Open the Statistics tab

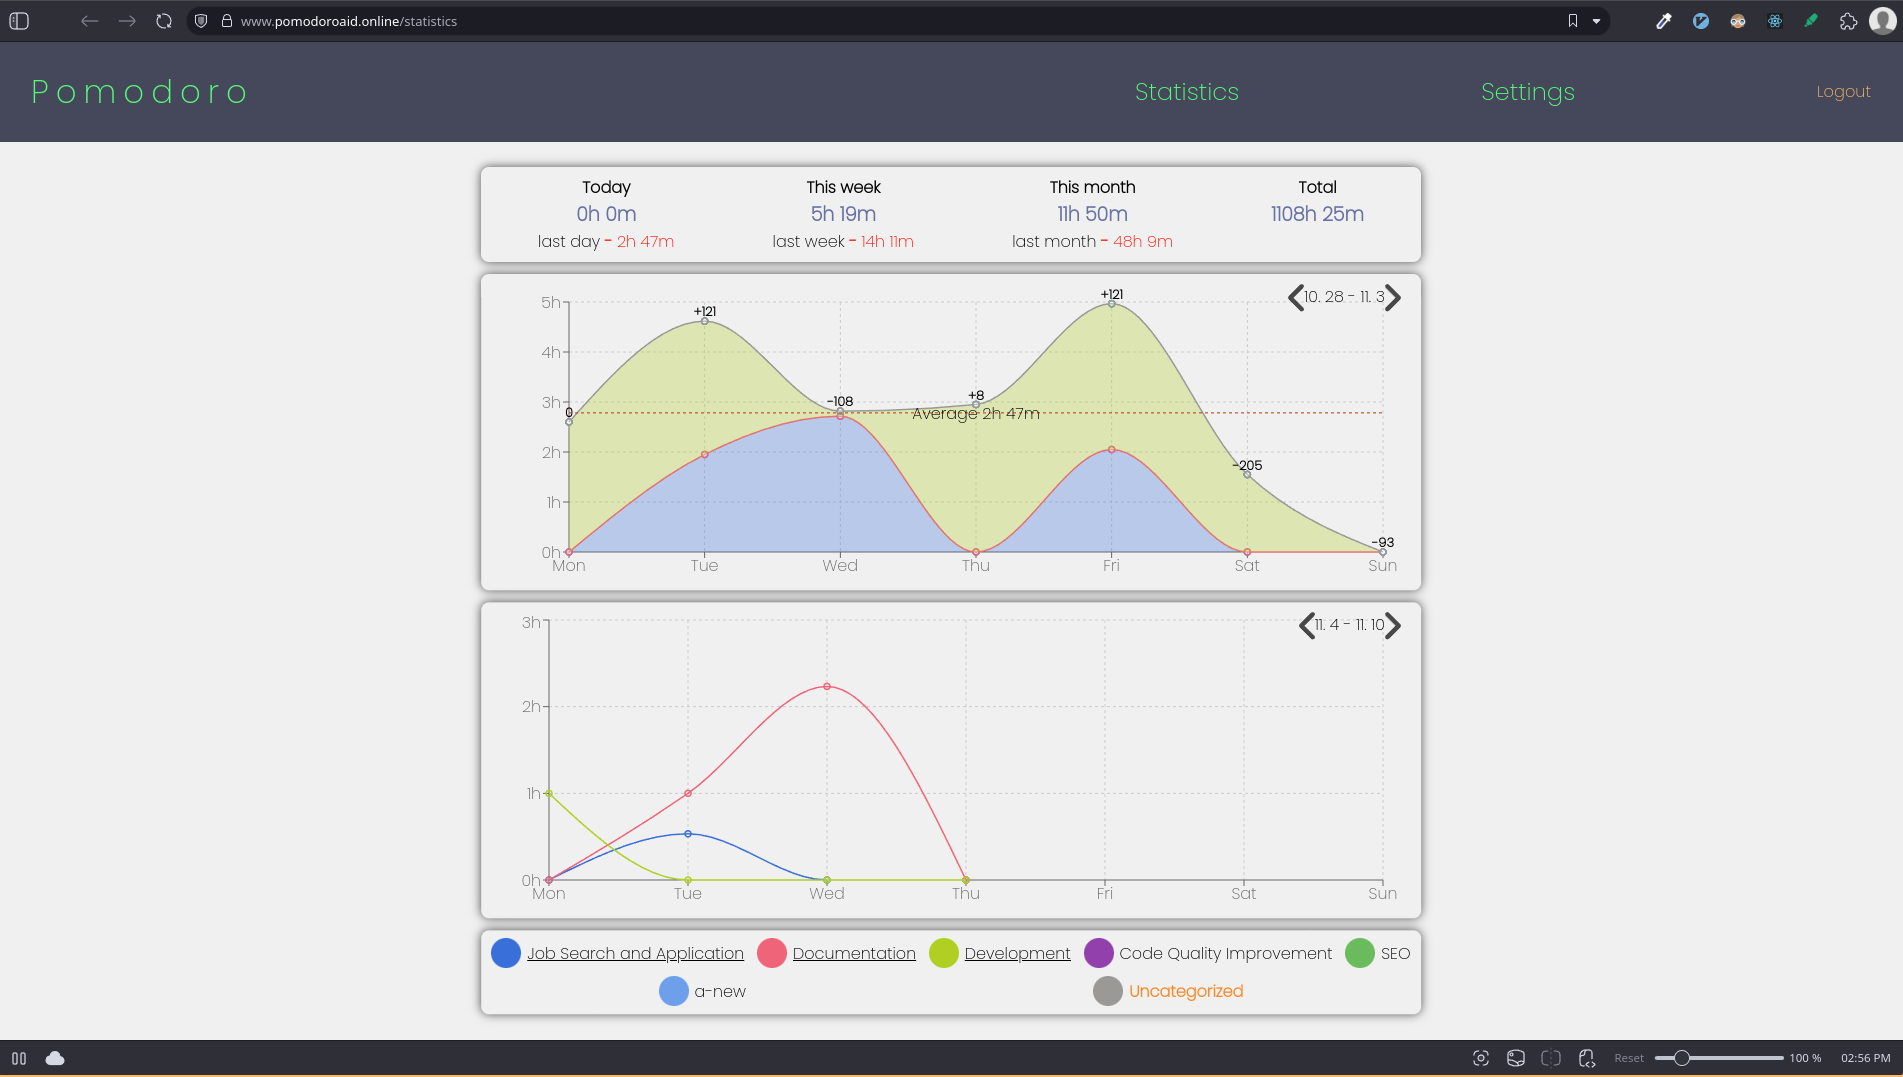[1186, 92]
